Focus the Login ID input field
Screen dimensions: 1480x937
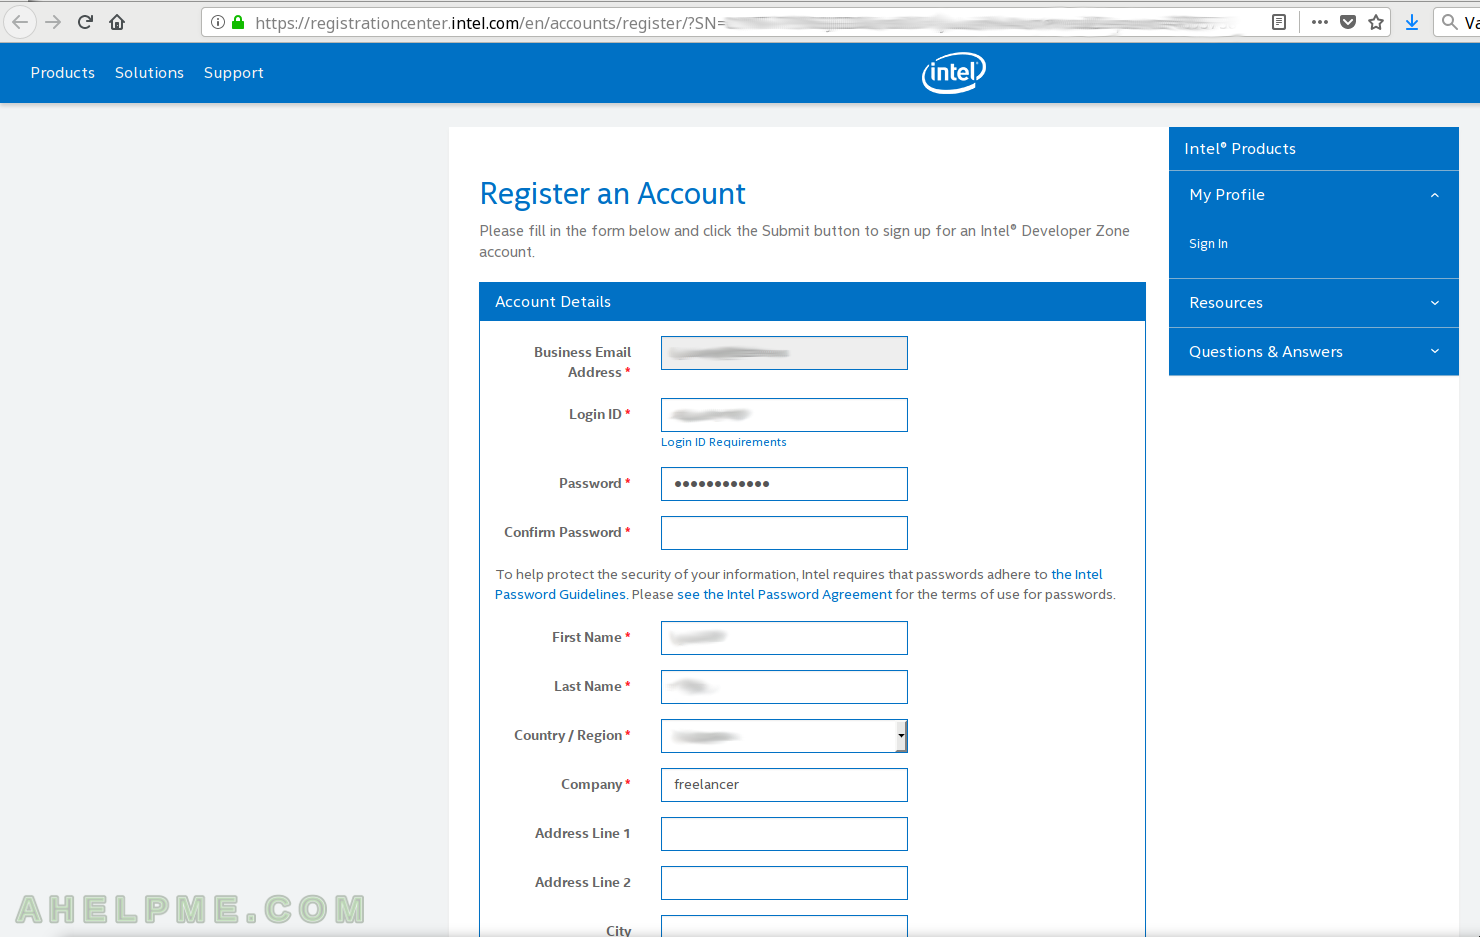pos(784,415)
